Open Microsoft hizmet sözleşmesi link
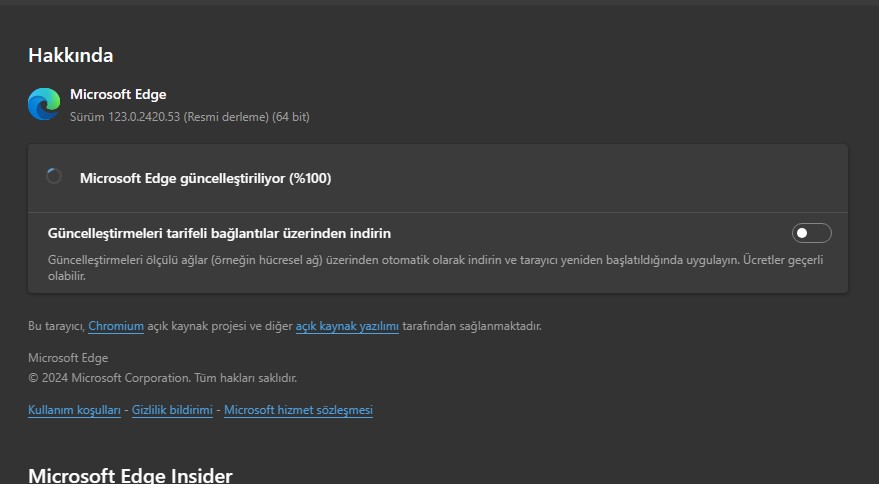 click(298, 410)
